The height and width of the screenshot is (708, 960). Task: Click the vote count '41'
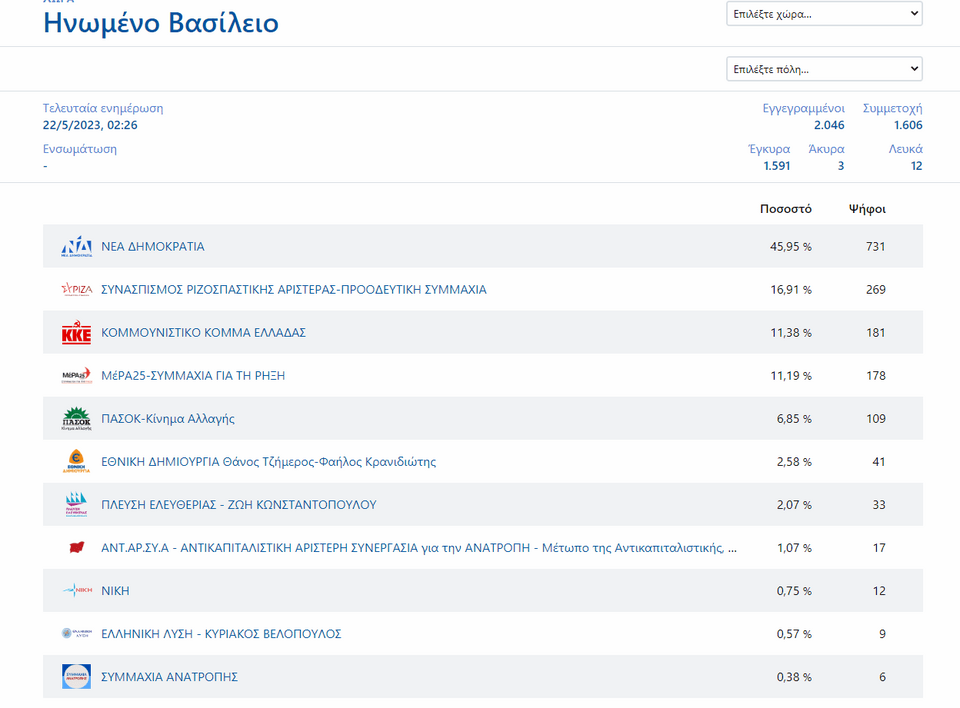tap(879, 462)
